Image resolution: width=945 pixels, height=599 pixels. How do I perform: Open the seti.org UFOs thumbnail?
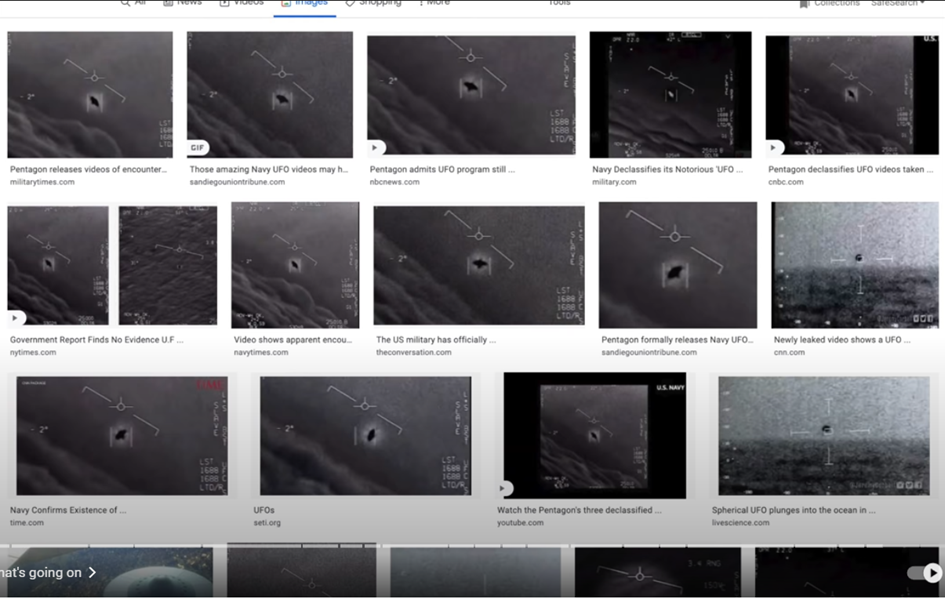coord(365,436)
